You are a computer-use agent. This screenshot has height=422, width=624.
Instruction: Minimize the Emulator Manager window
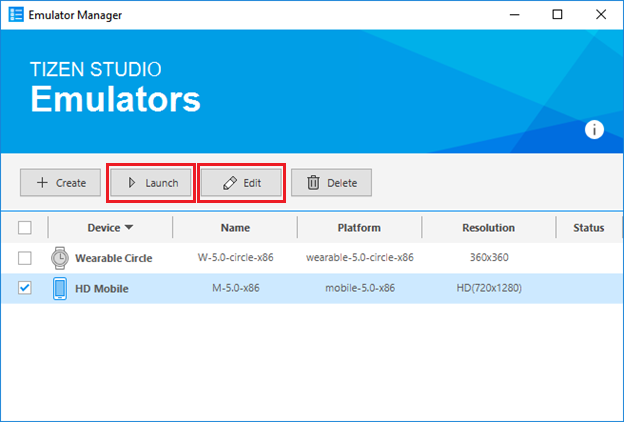(512, 15)
